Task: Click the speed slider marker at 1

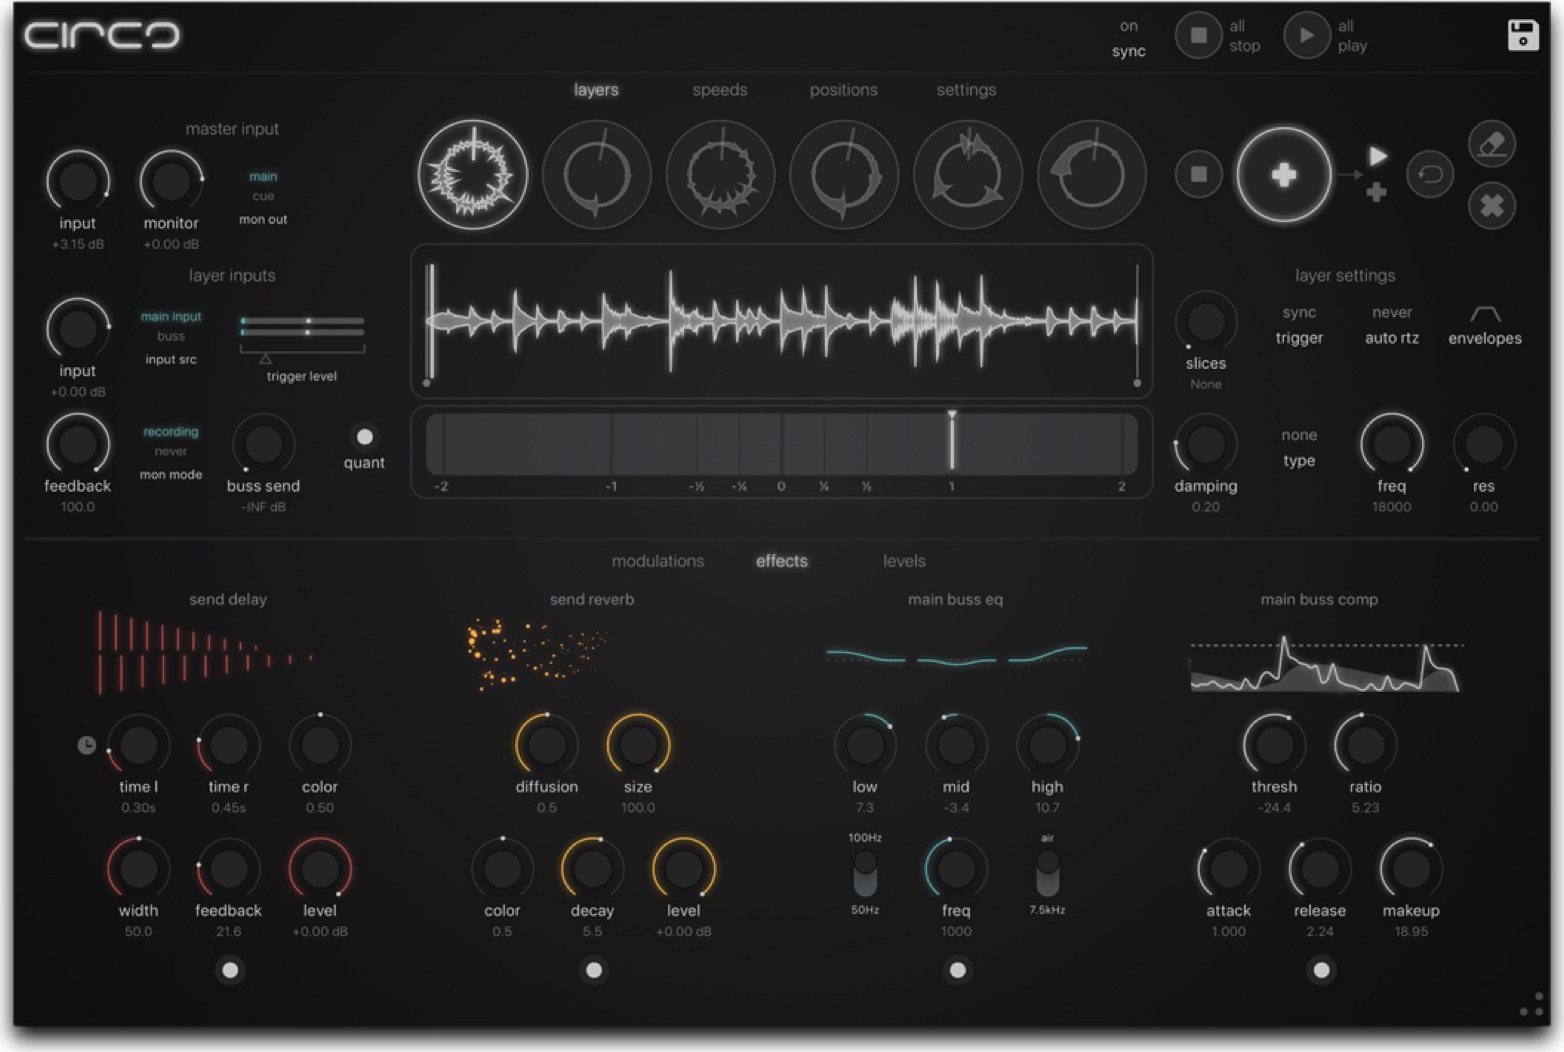Action: click(x=952, y=440)
